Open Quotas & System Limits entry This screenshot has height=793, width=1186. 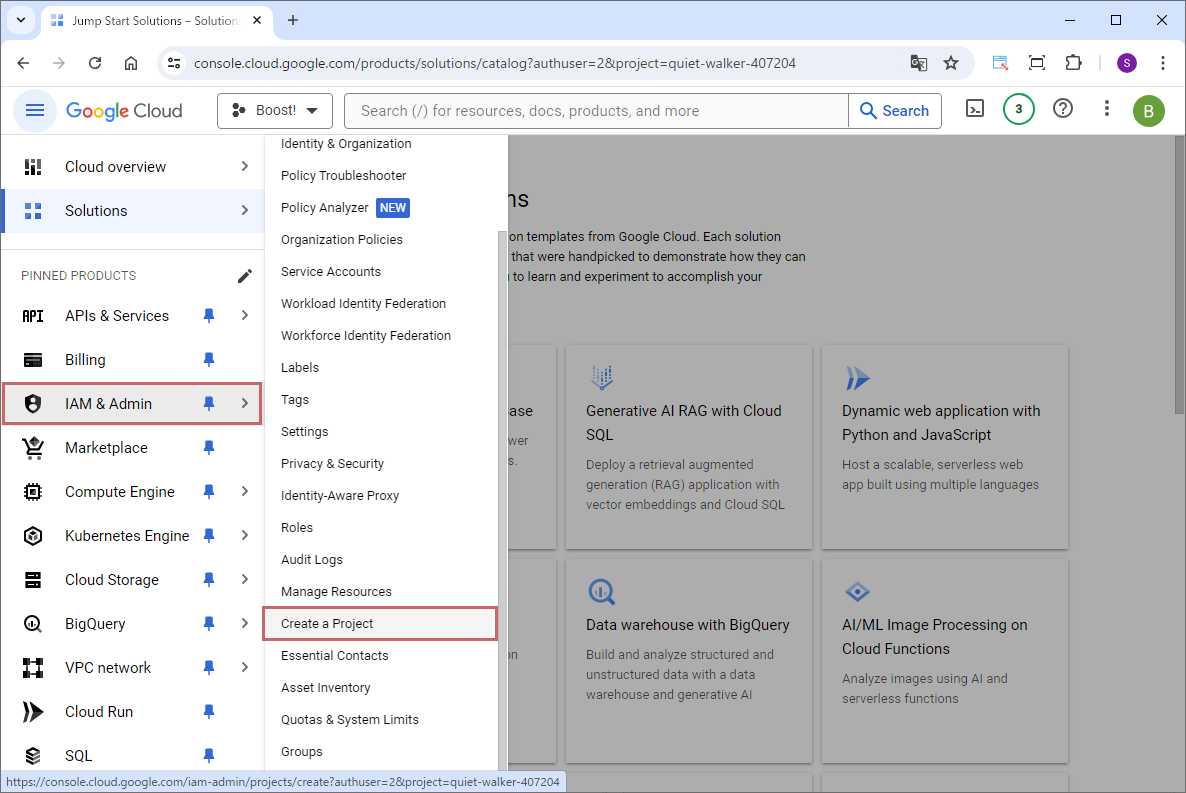pyautogui.click(x=349, y=720)
